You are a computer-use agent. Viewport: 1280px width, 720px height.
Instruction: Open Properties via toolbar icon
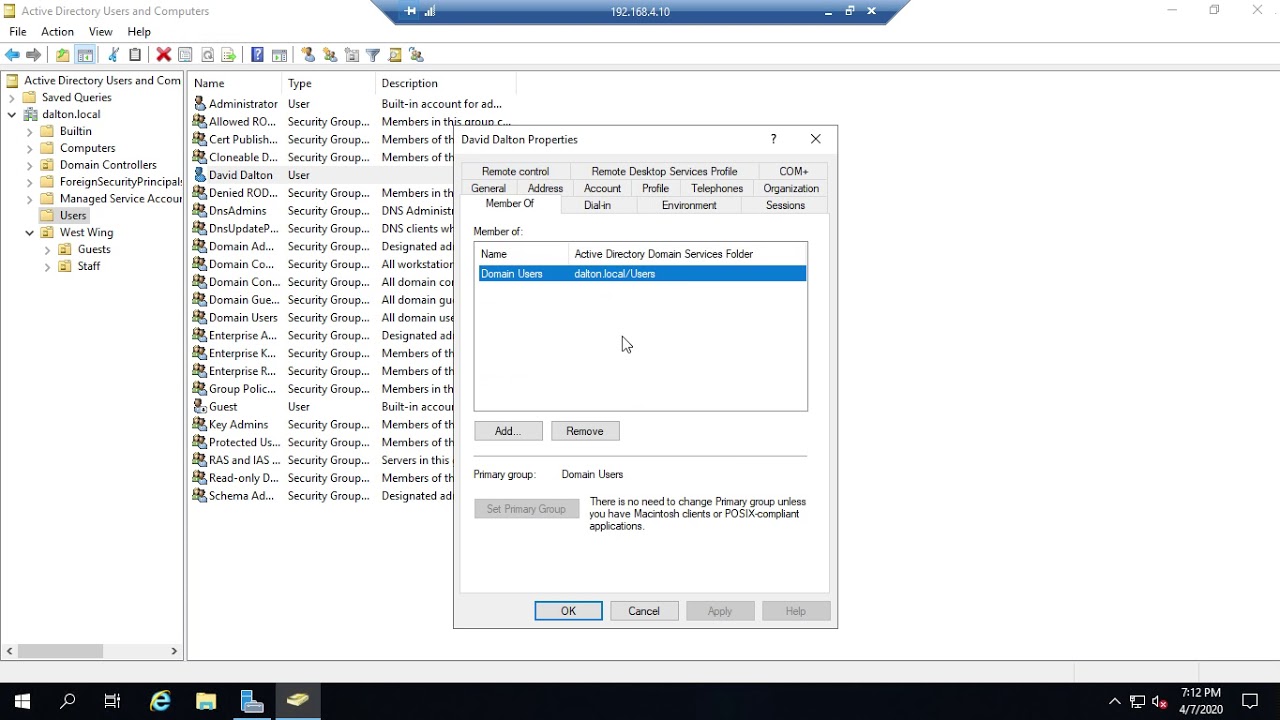click(186, 55)
